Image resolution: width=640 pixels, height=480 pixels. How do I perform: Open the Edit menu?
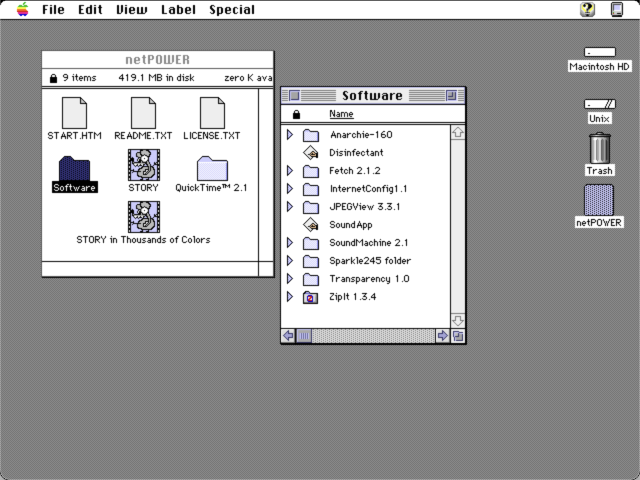click(x=90, y=9)
